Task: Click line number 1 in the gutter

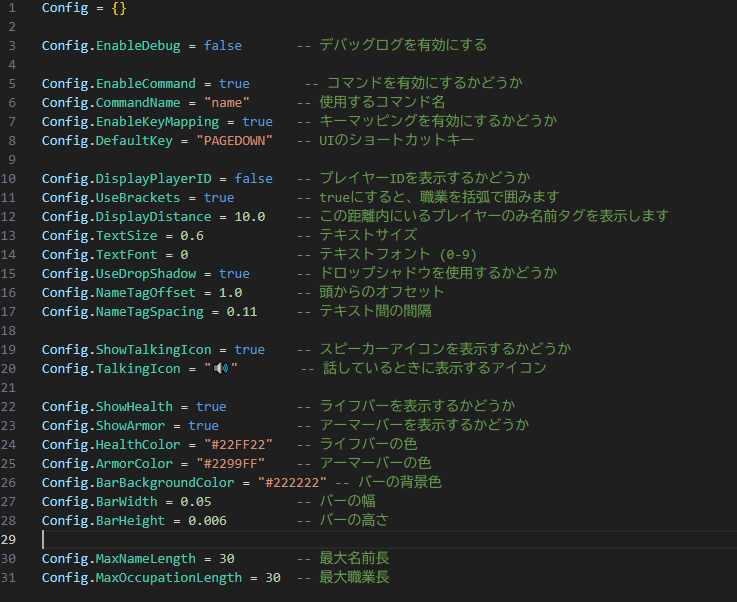Action: click(x=12, y=8)
